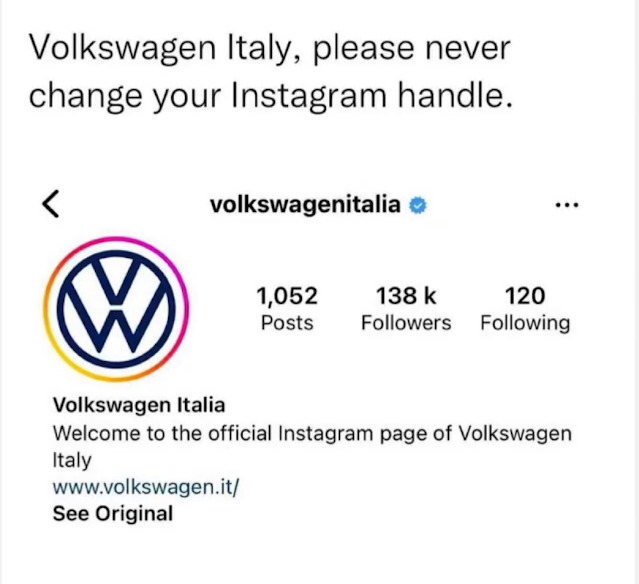Click the Volkswagen Italia display name

click(x=139, y=405)
